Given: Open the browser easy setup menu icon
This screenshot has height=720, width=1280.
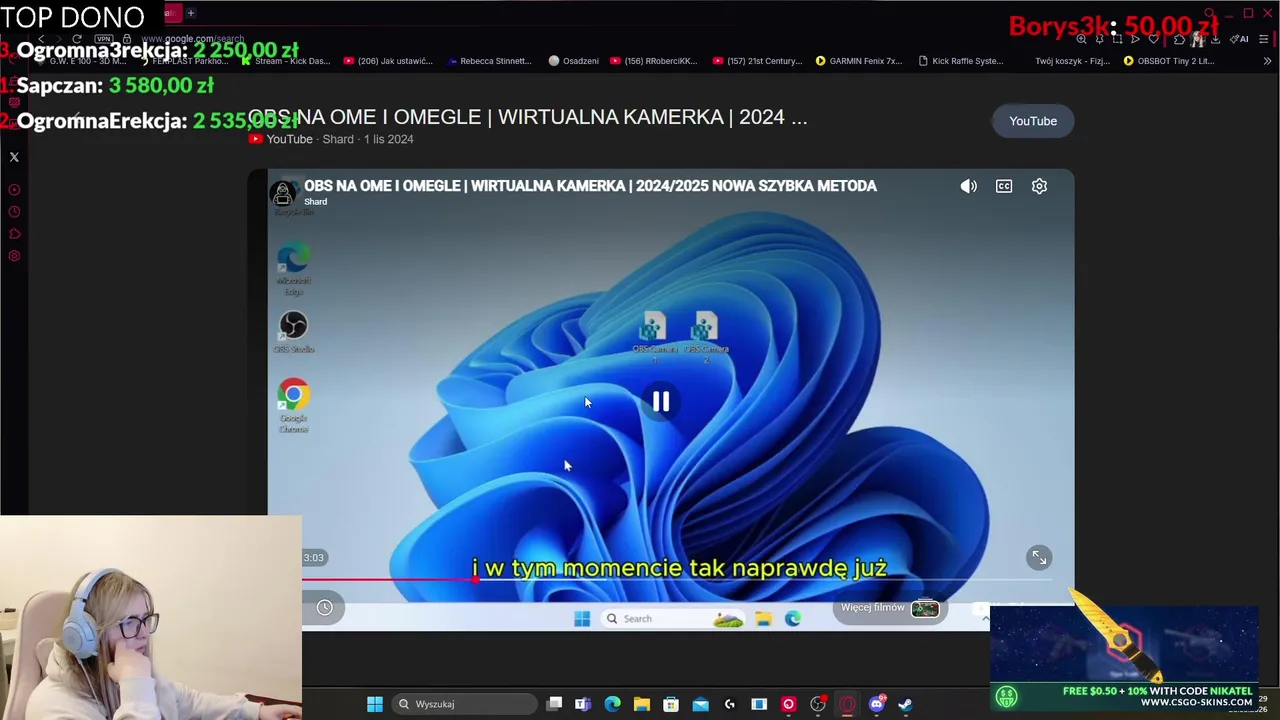Looking at the screenshot, I should click(x=1264, y=39).
